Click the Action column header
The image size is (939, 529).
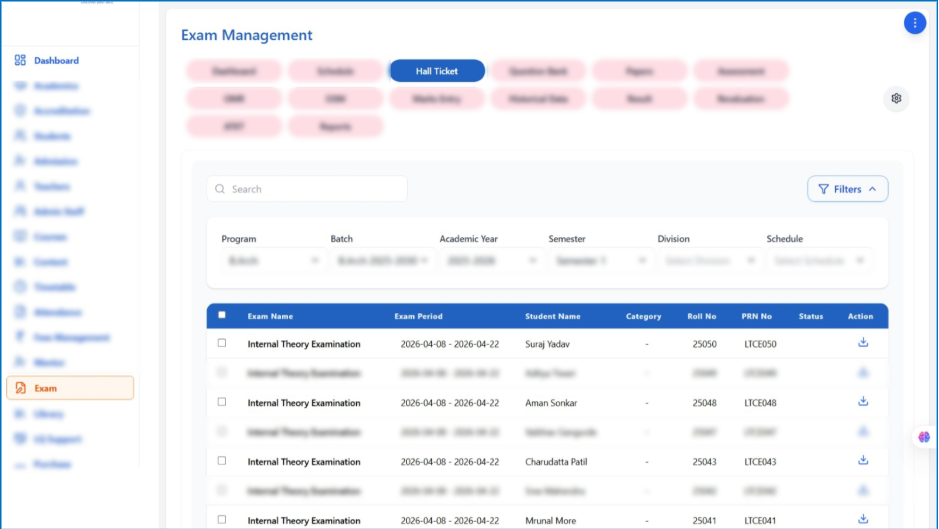[x=860, y=316]
